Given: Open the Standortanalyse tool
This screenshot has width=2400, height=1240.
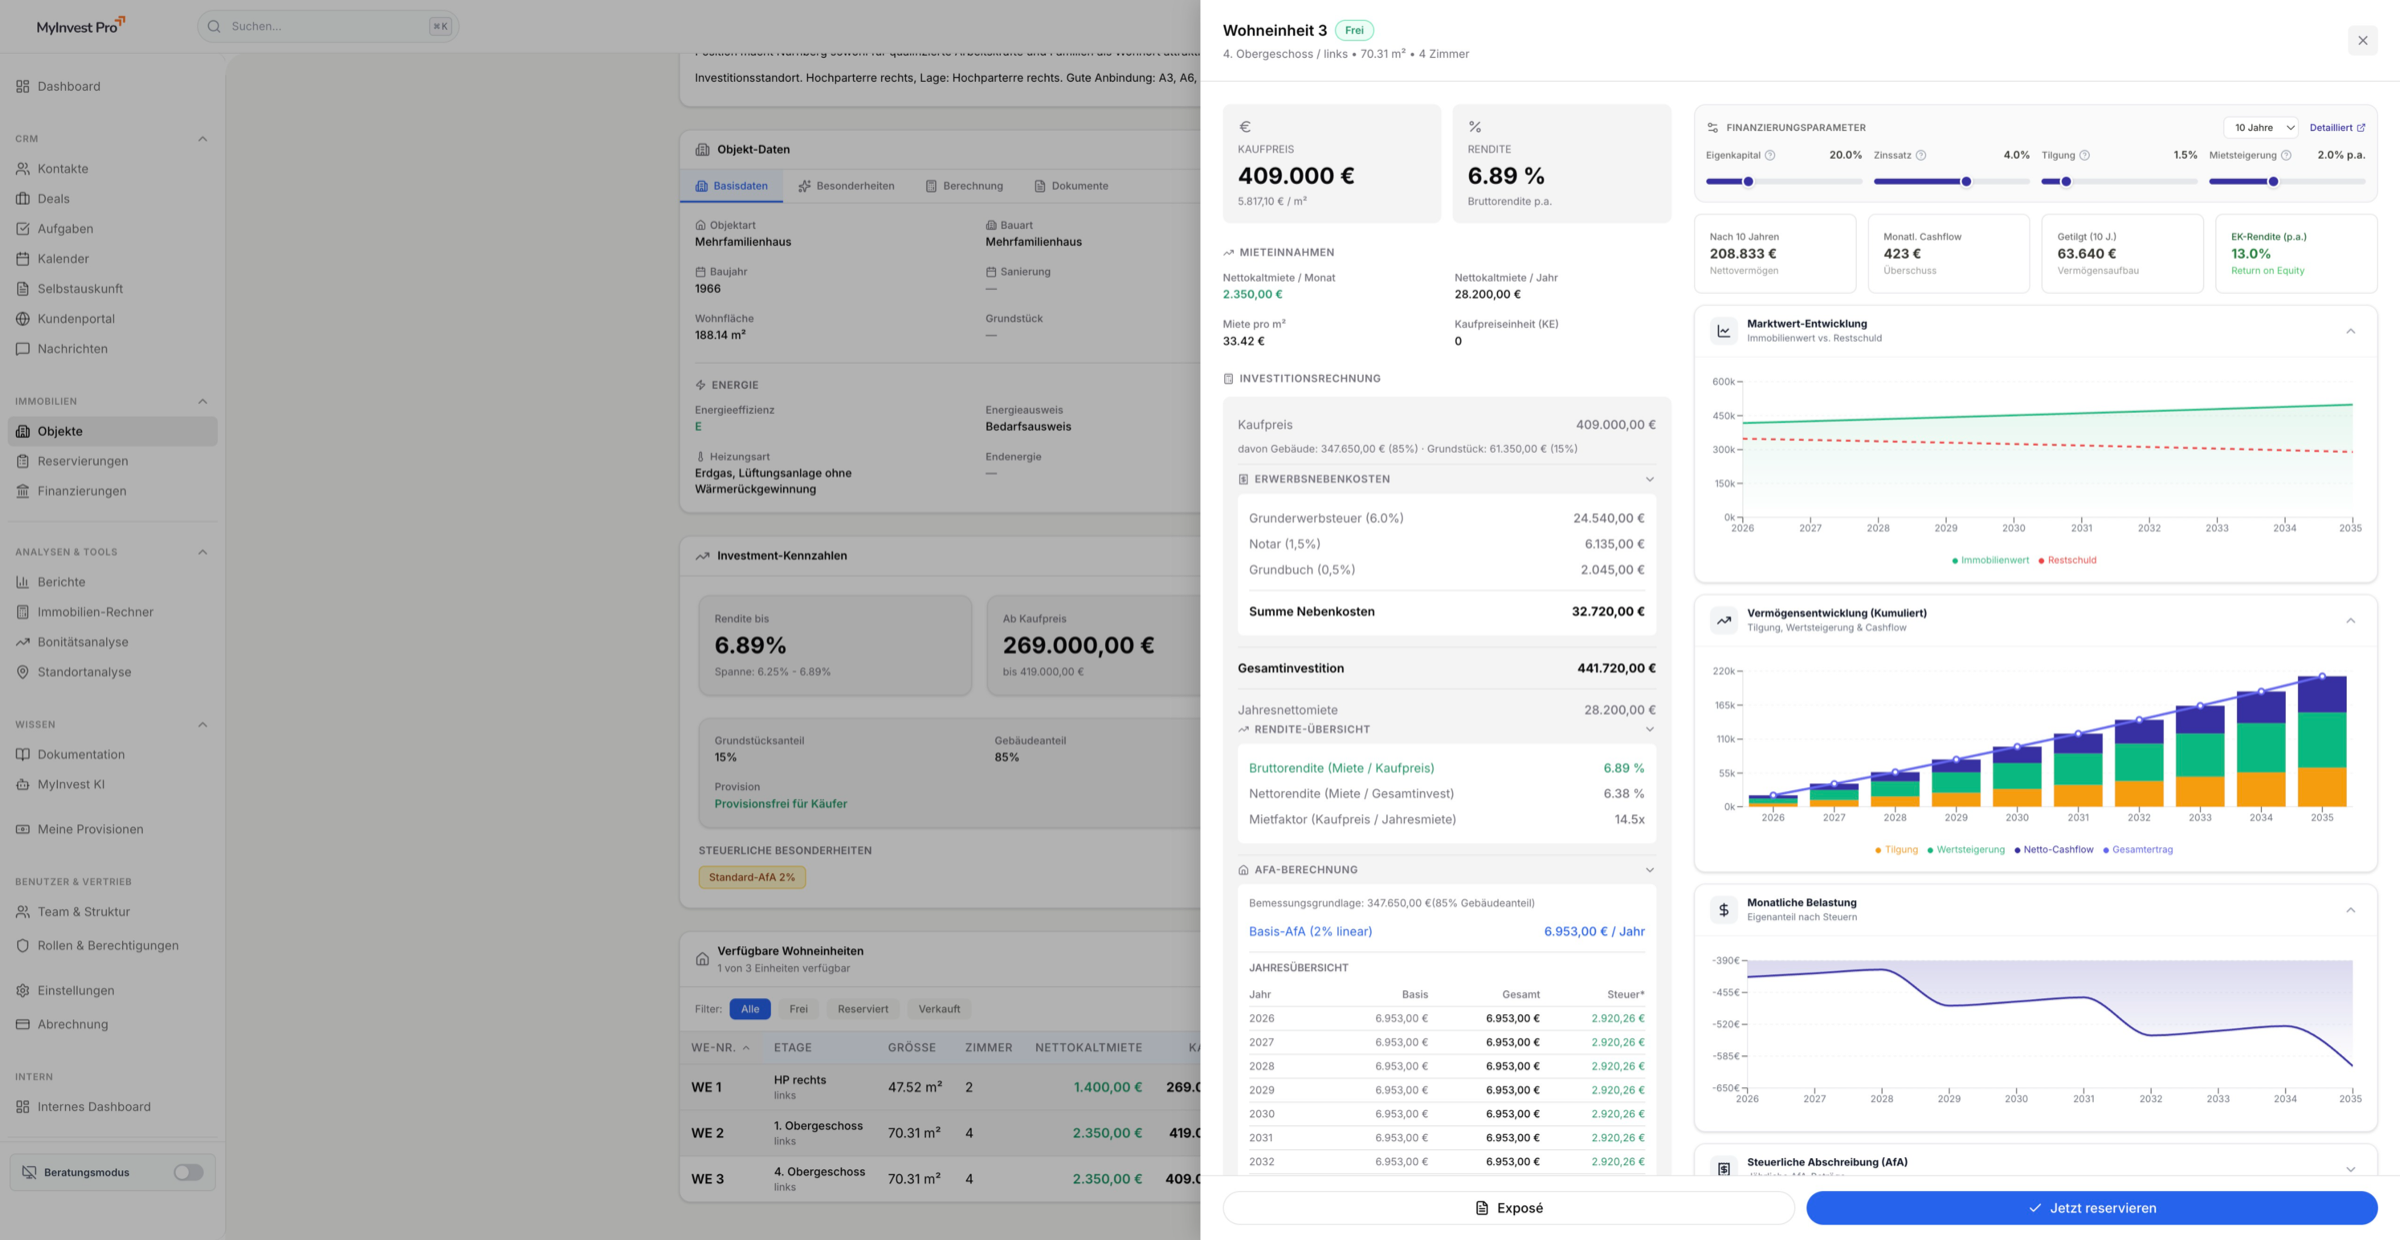Looking at the screenshot, I should point(84,671).
